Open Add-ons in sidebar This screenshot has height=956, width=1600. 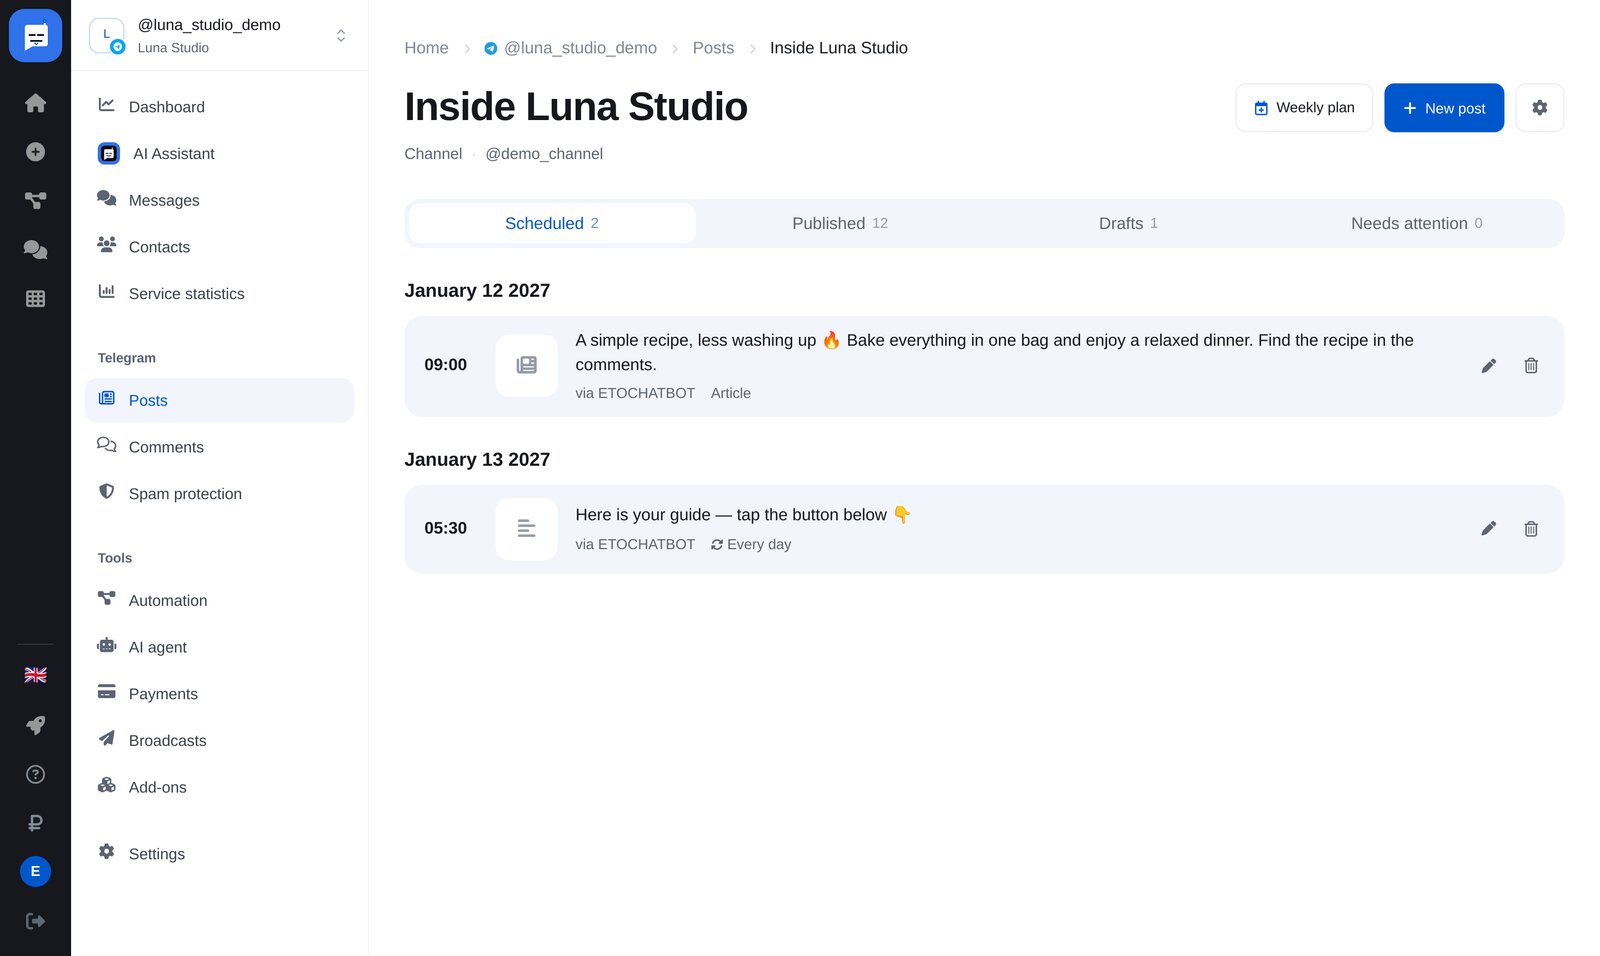click(x=220, y=787)
